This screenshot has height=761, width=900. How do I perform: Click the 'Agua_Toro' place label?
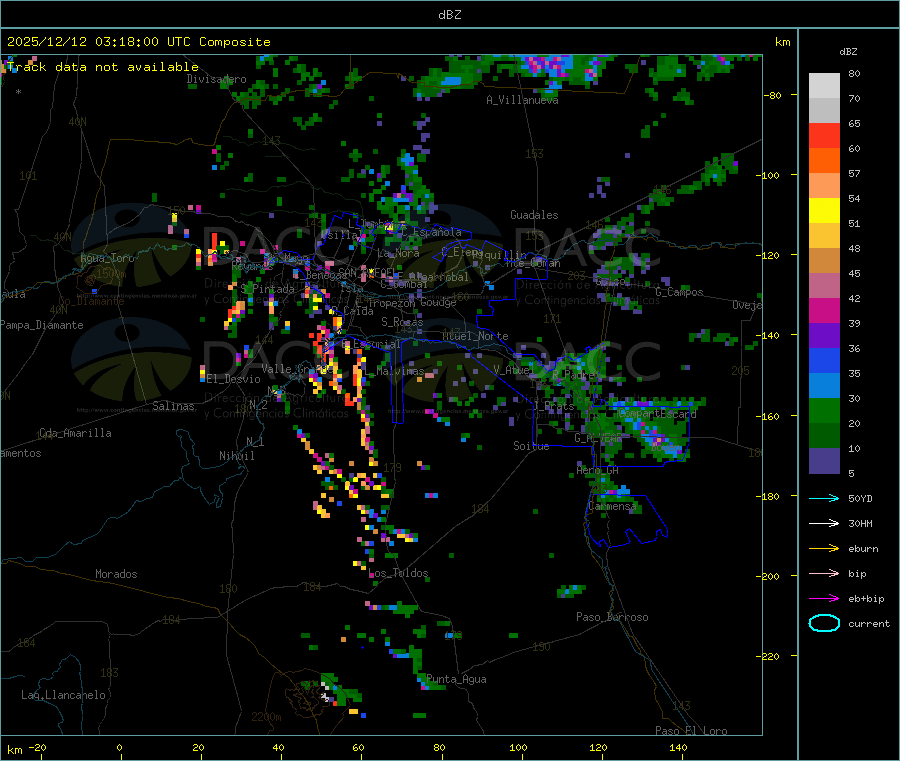coord(107,258)
